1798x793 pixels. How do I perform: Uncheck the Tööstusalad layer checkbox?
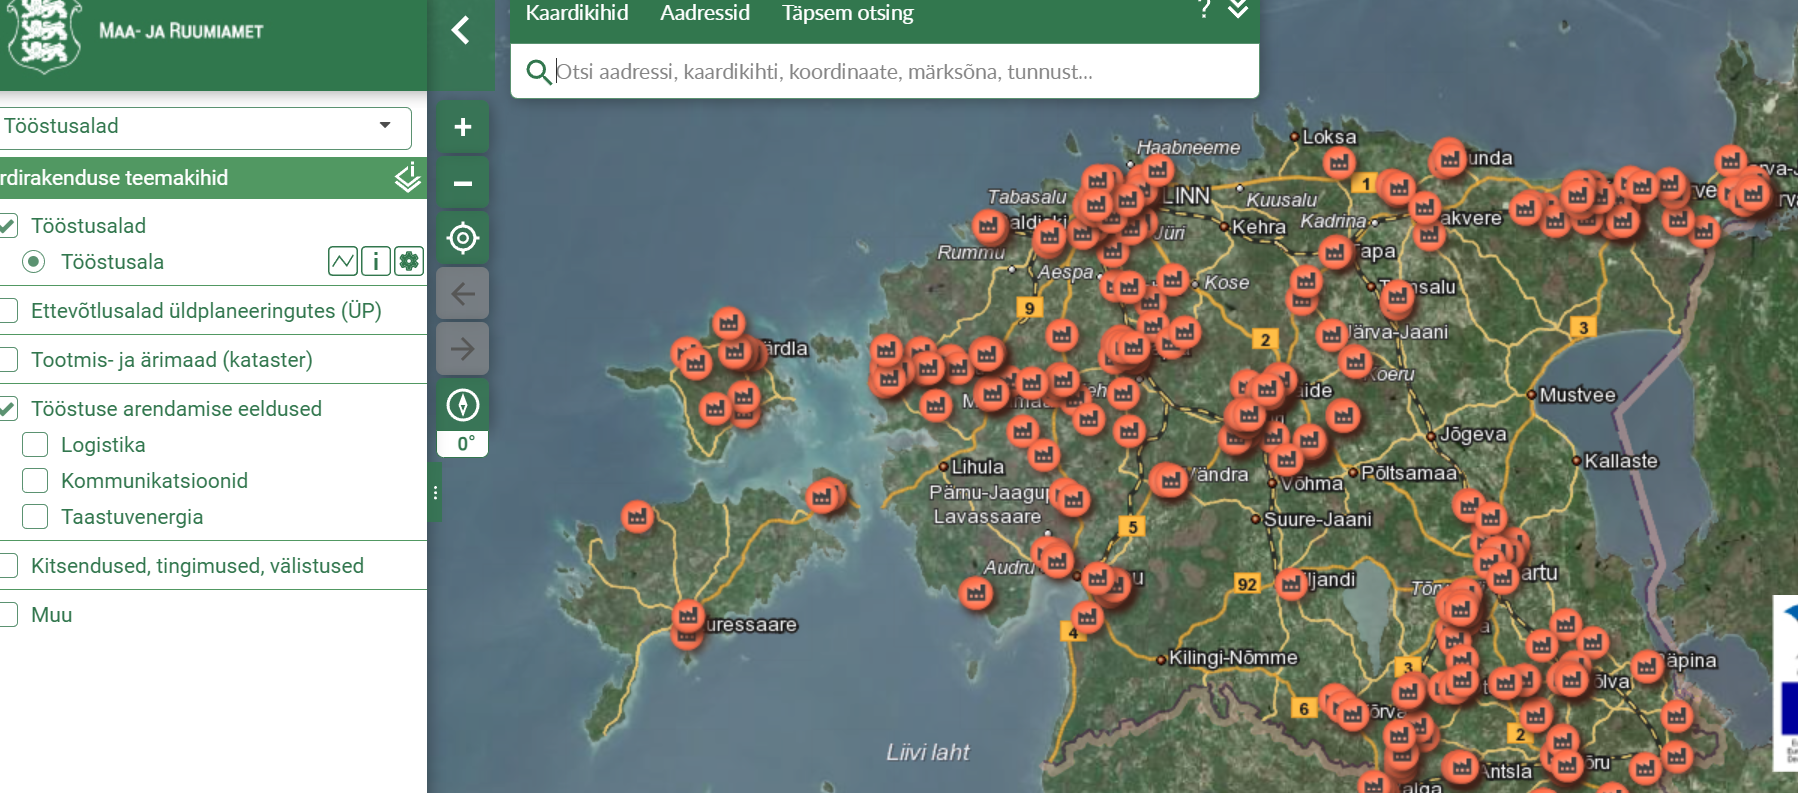pos(8,226)
